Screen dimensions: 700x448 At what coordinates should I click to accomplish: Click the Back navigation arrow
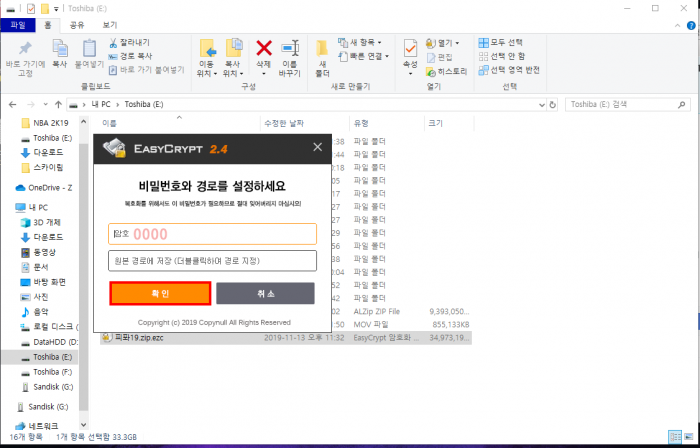12,104
